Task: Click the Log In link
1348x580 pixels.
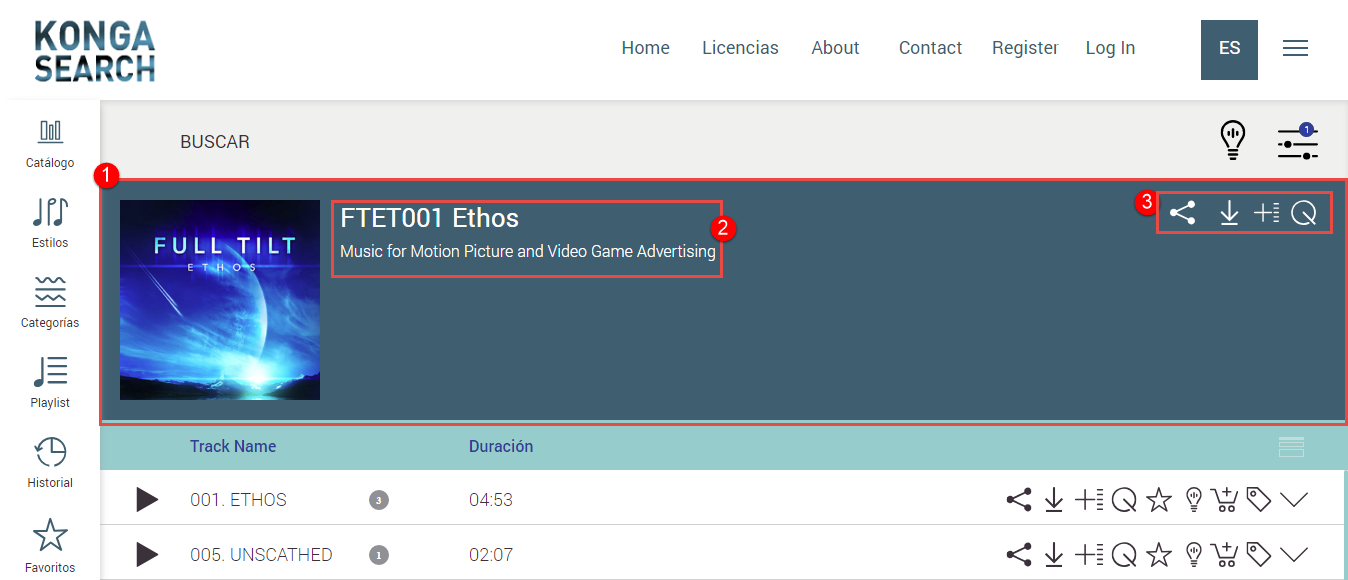Action: (1110, 48)
